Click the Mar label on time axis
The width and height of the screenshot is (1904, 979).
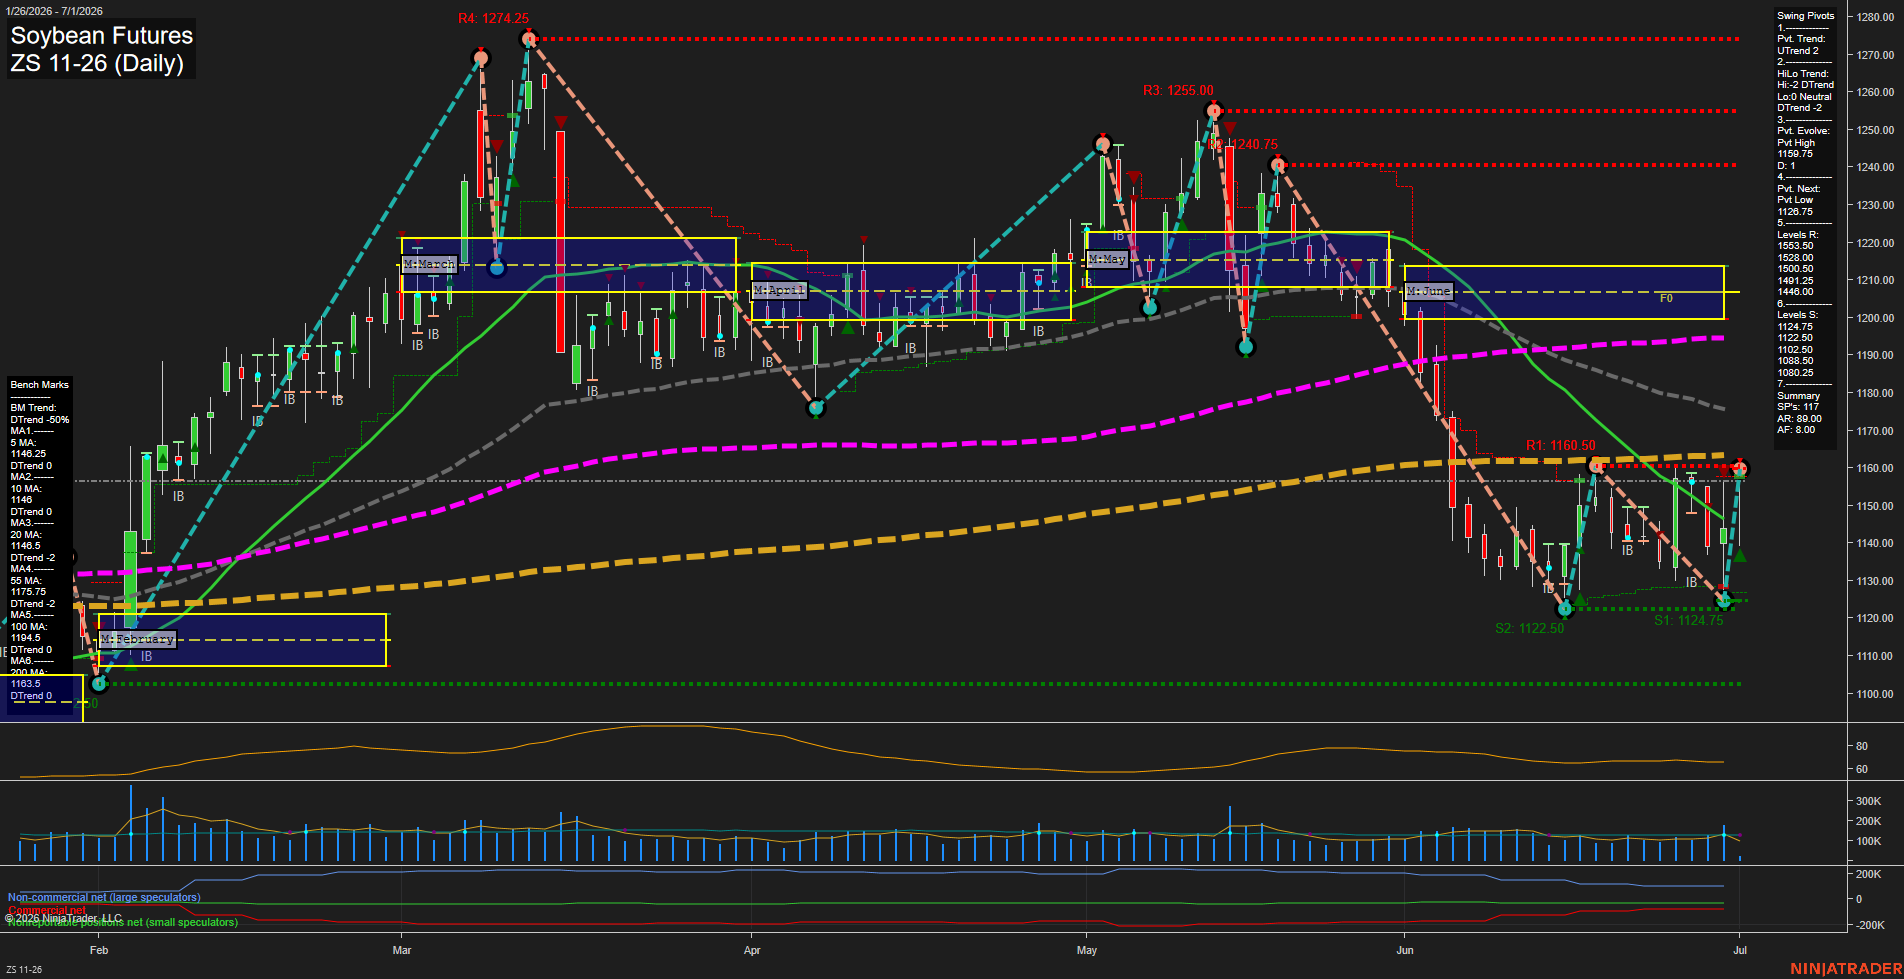402,950
